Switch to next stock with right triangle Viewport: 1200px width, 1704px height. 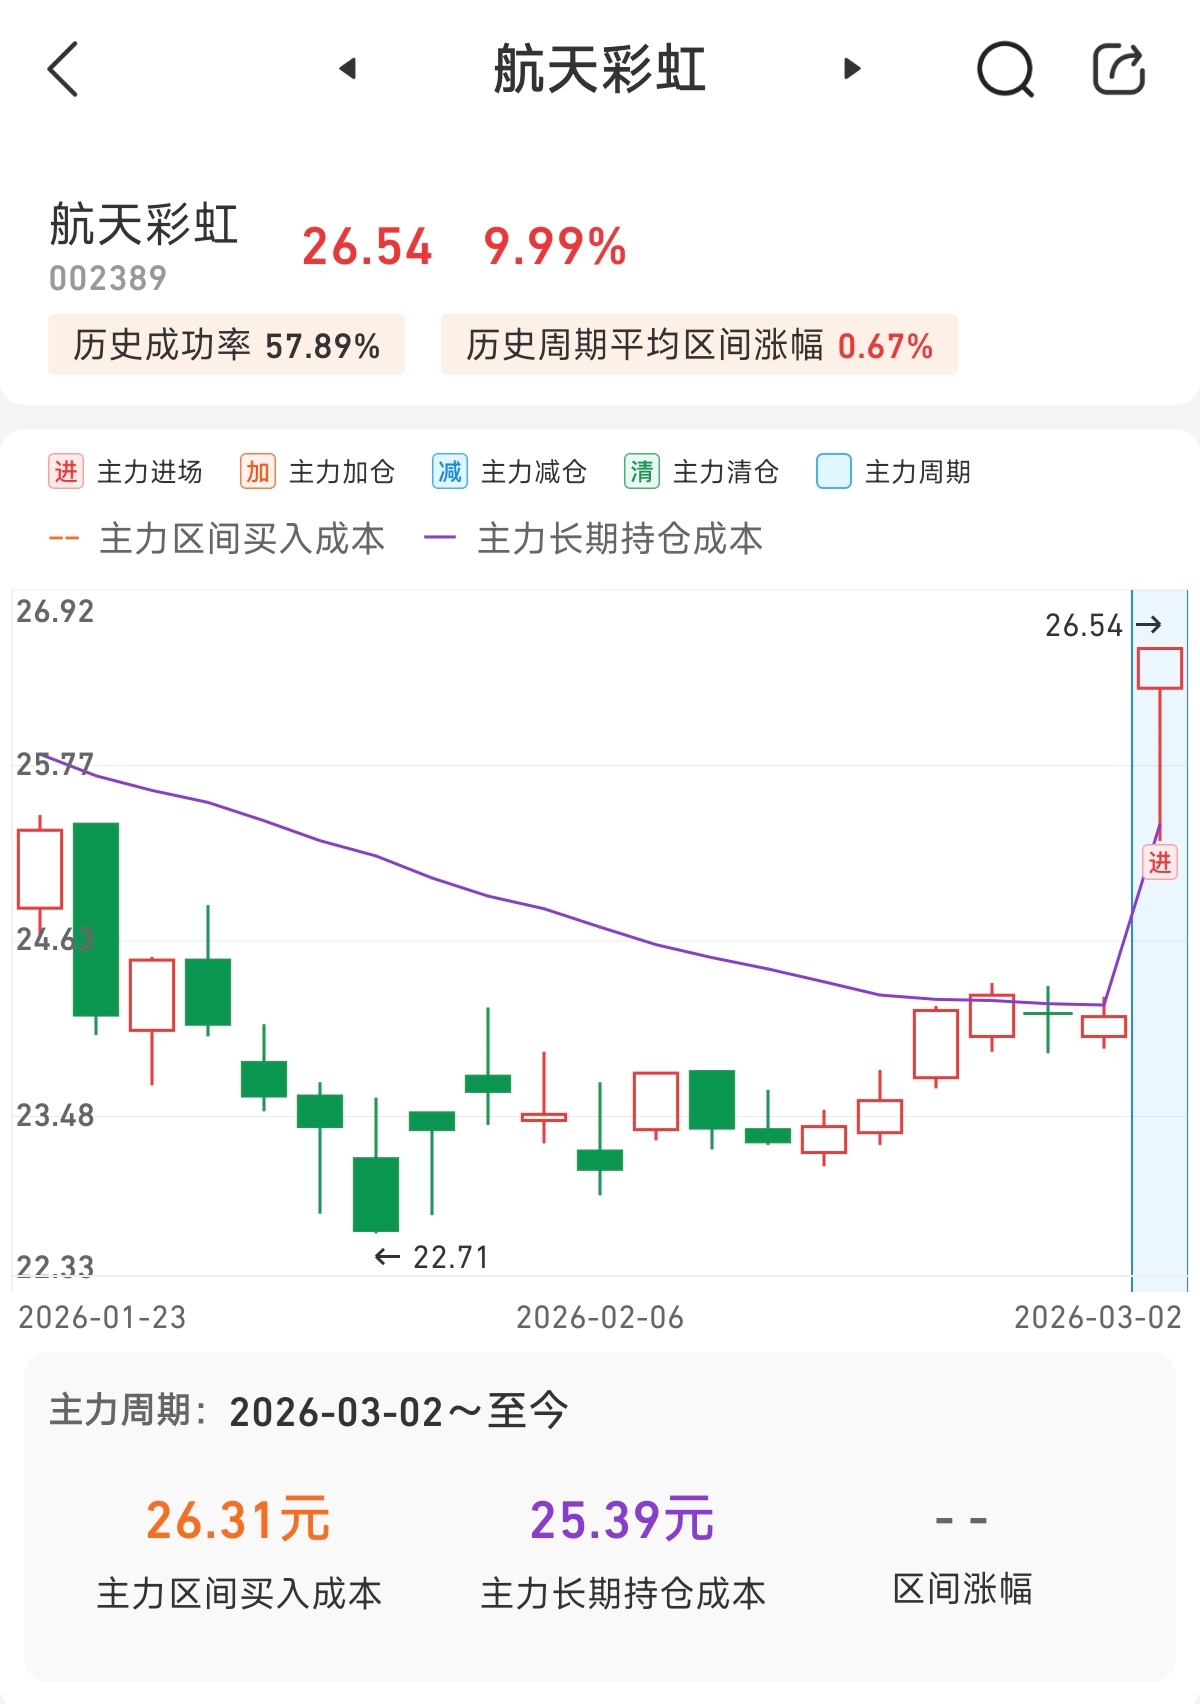(x=852, y=69)
